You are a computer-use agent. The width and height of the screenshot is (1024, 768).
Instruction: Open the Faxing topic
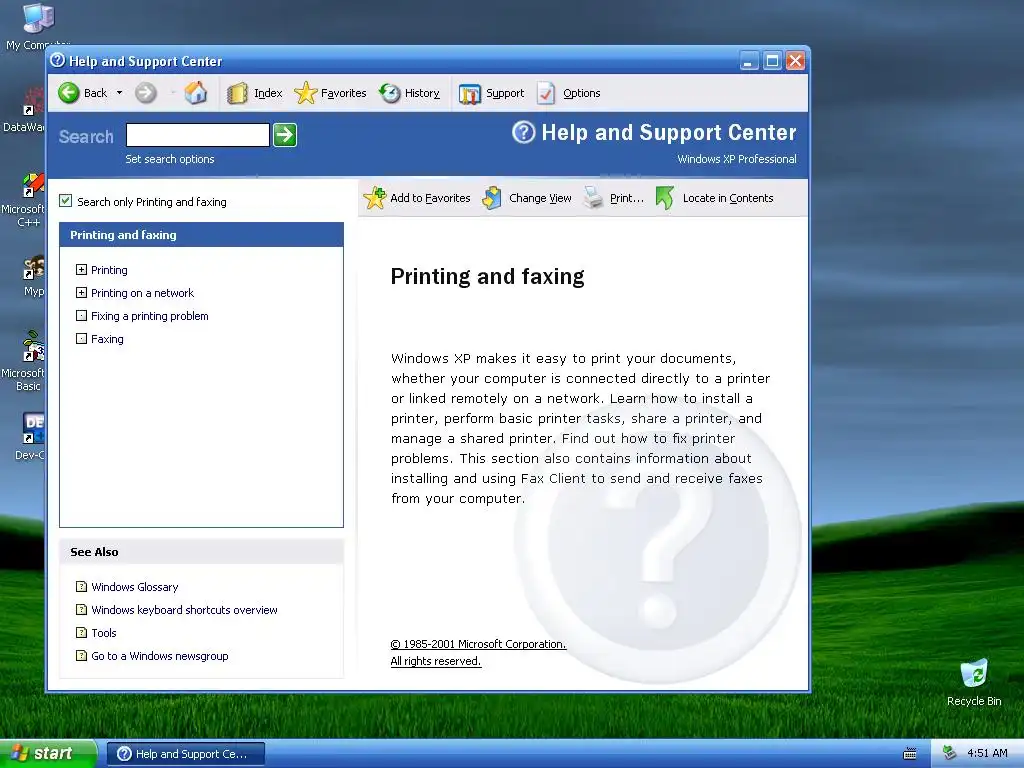tap(107, 339)
